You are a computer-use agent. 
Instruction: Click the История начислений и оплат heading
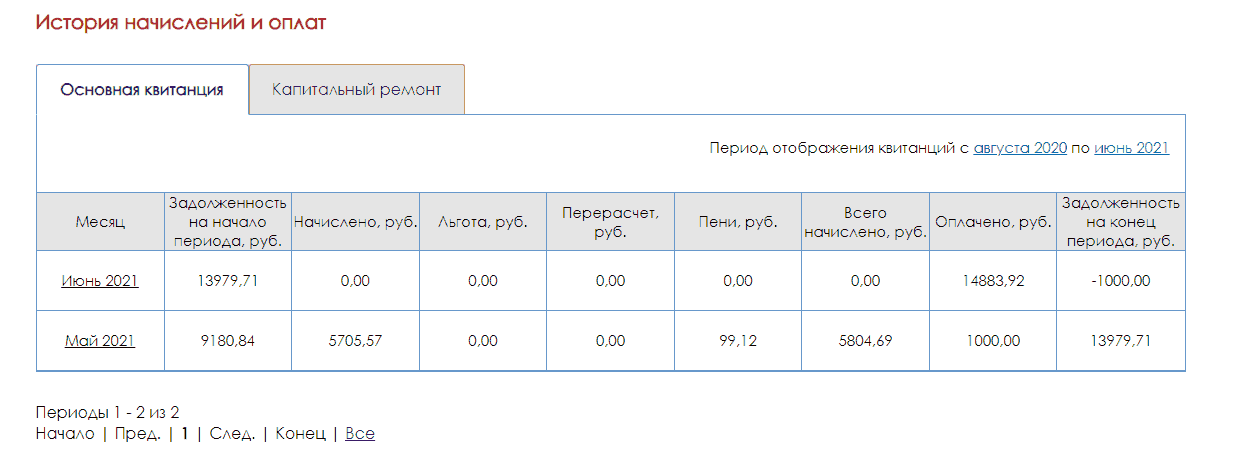click(181, 22)
